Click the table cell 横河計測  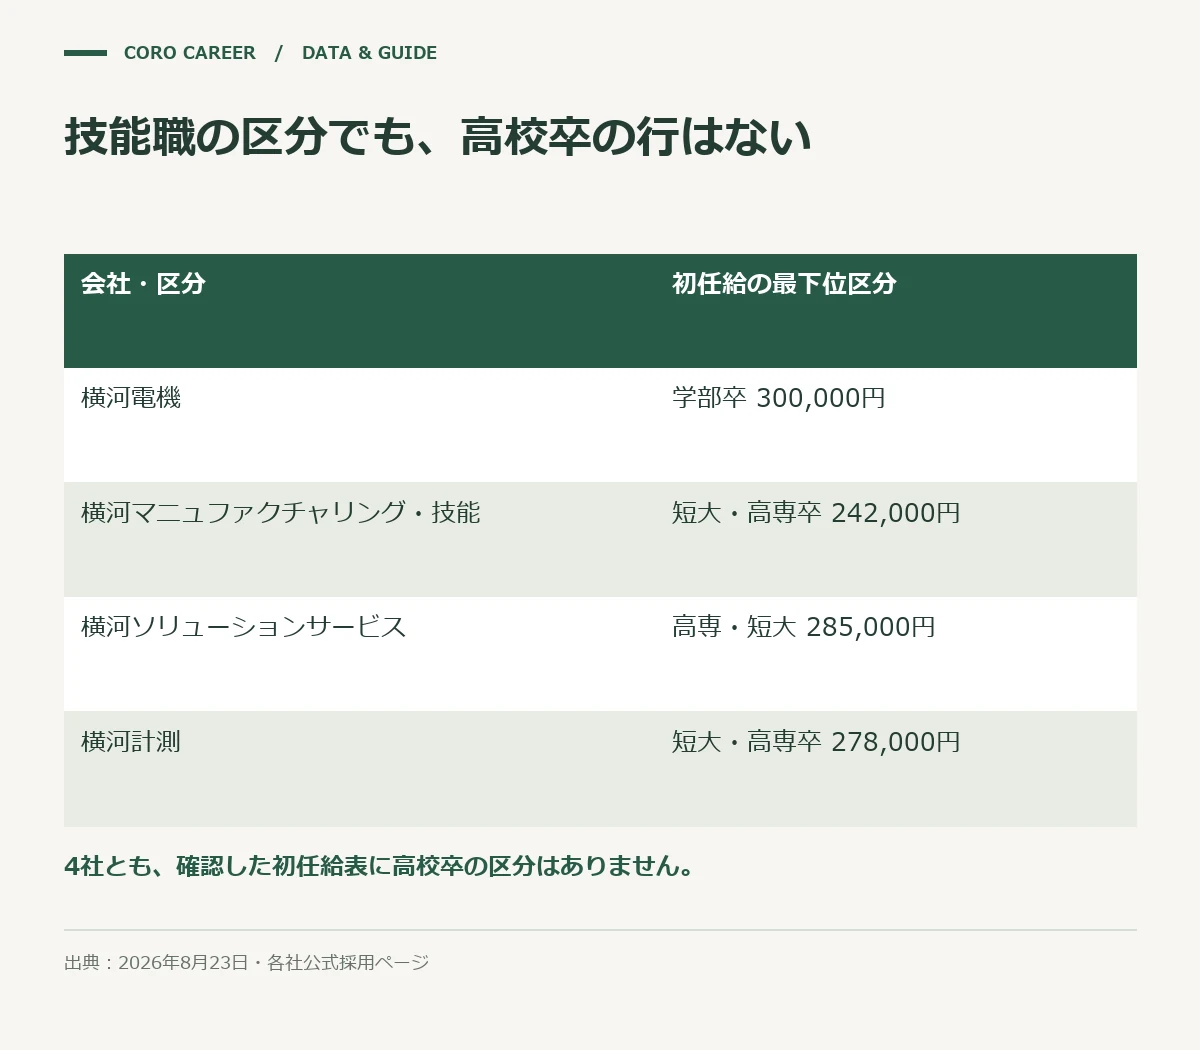tap(131, 742)
